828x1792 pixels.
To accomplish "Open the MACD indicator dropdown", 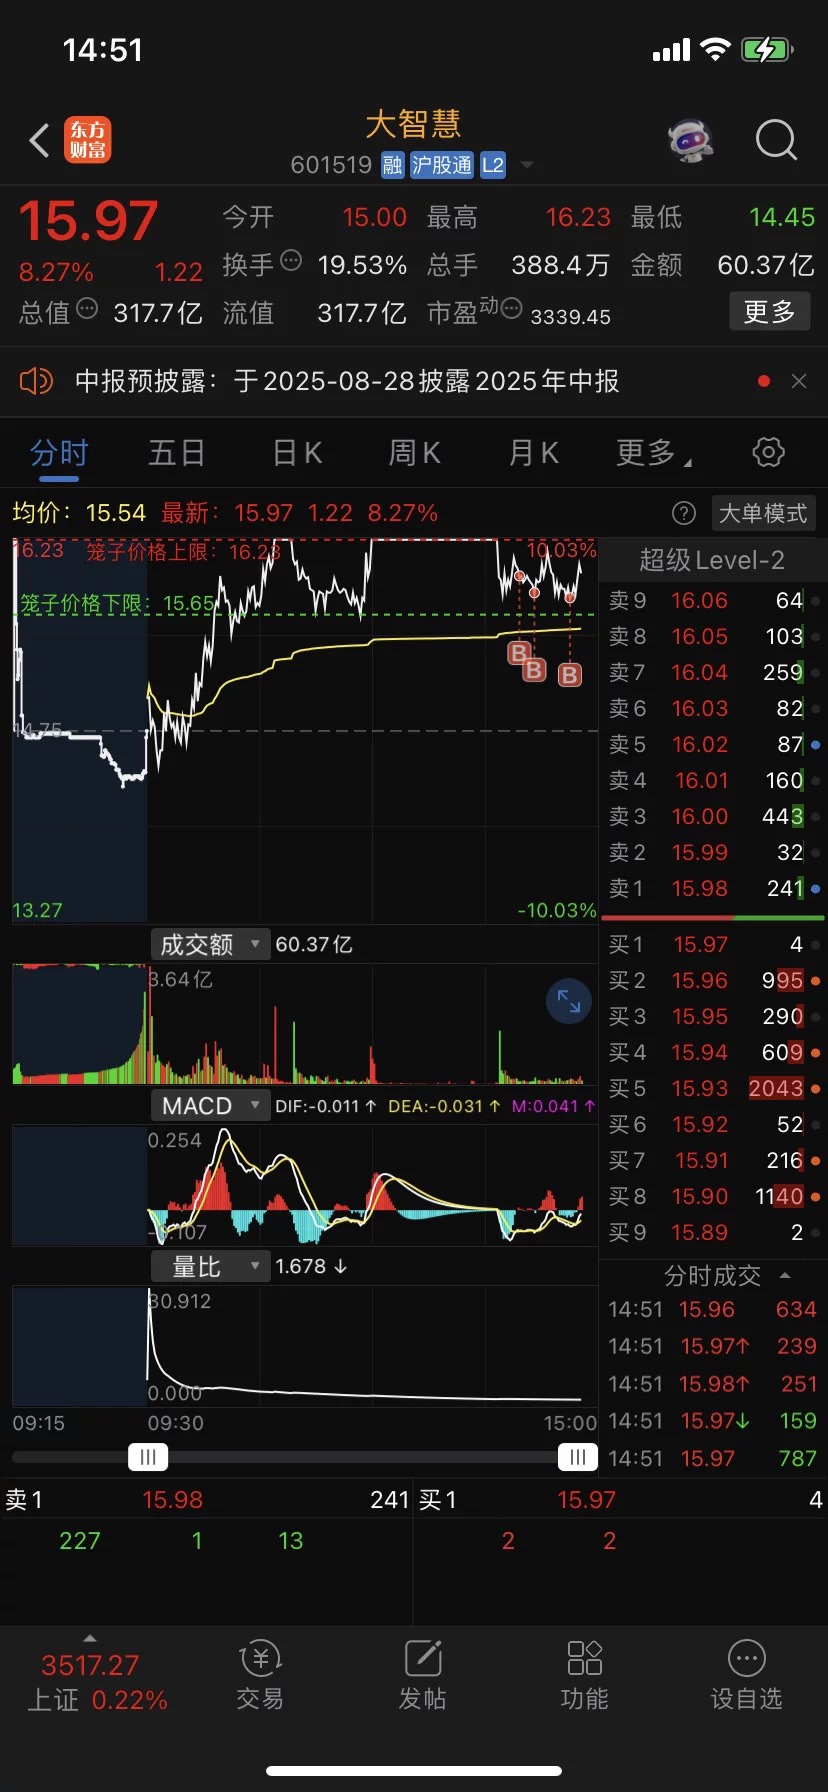I will [x=210, y=1105].
